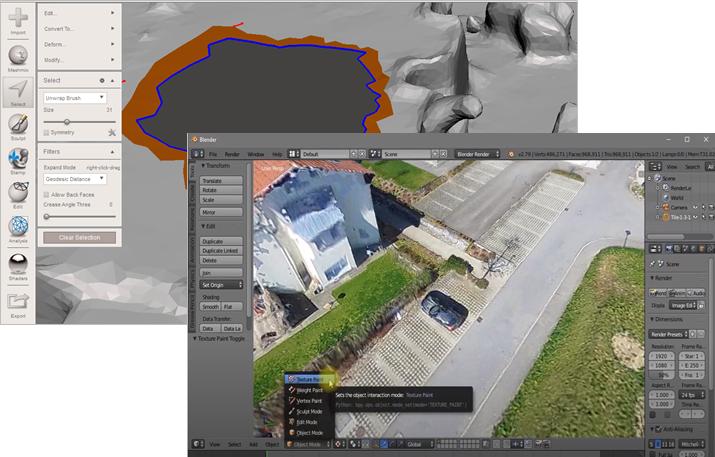
Task: Open the Convert To submenu in Meshmixer
Action: (79, 29)
